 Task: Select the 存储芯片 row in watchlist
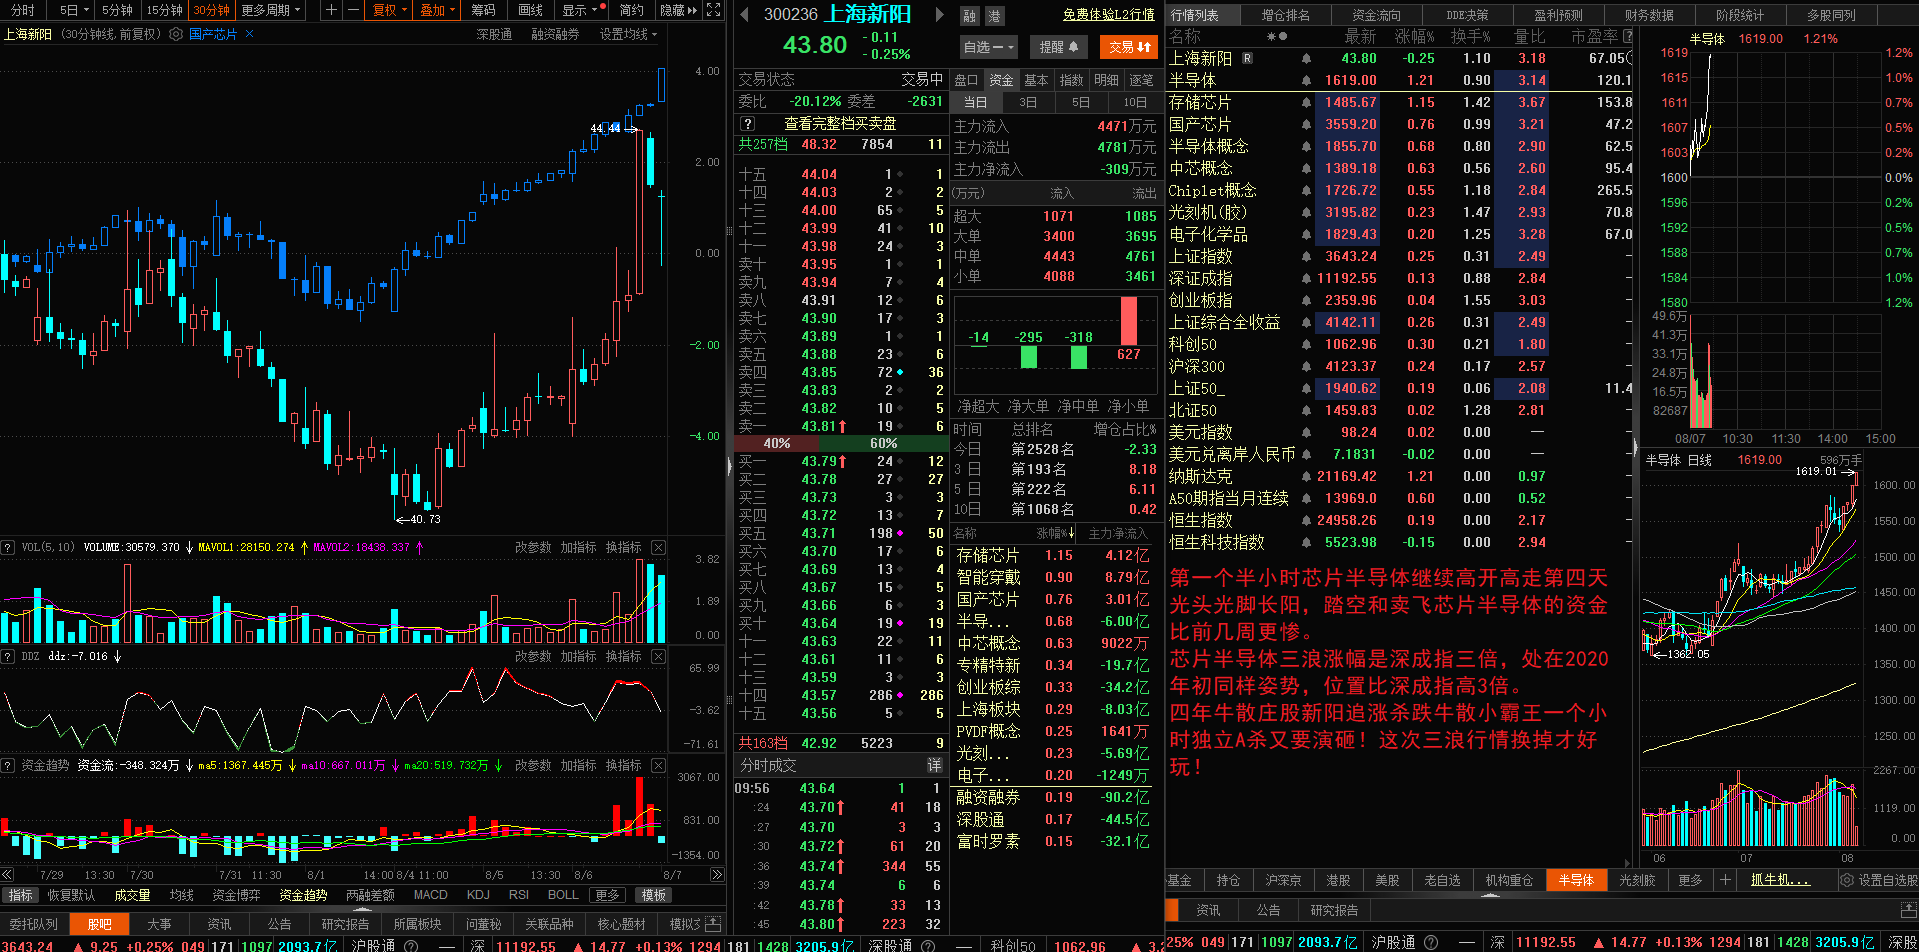(1401, 102)
